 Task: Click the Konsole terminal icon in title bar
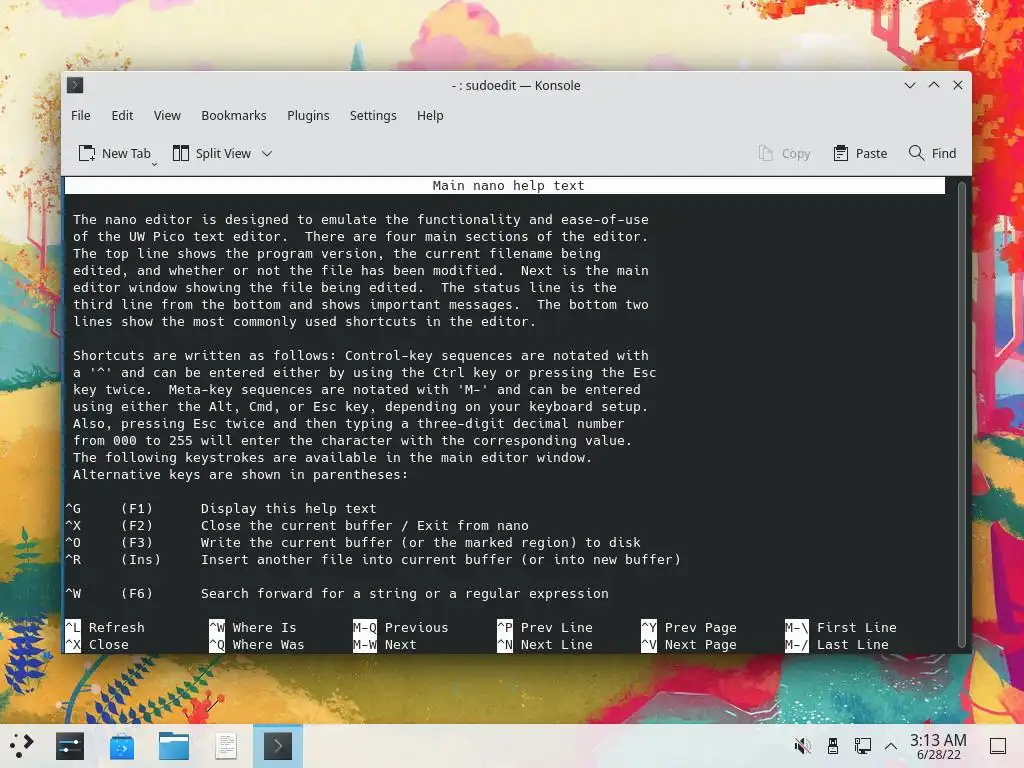pos(75,85)
